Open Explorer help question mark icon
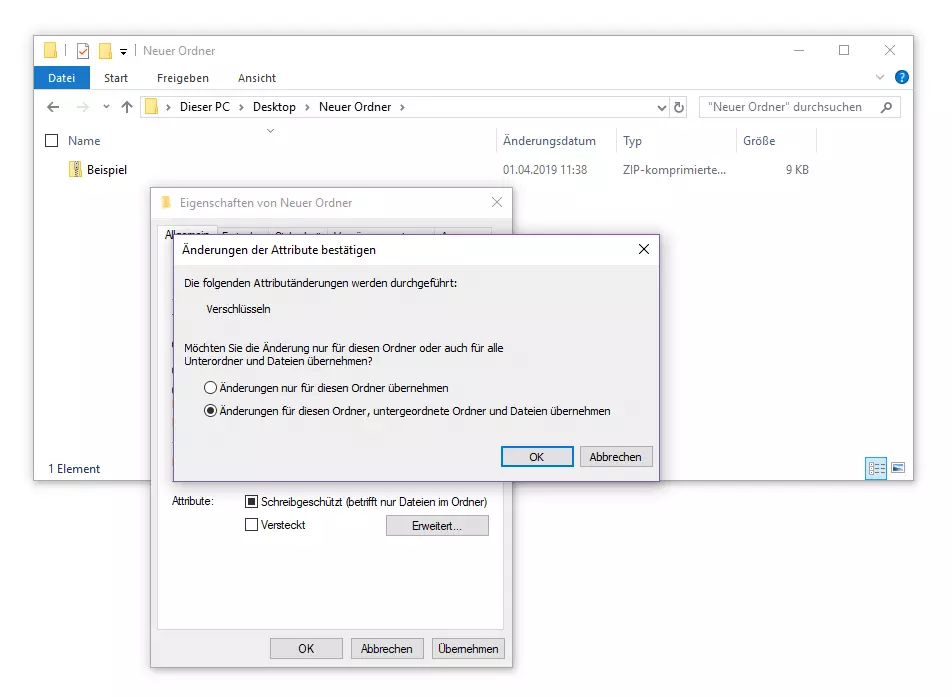 point(902,77)
